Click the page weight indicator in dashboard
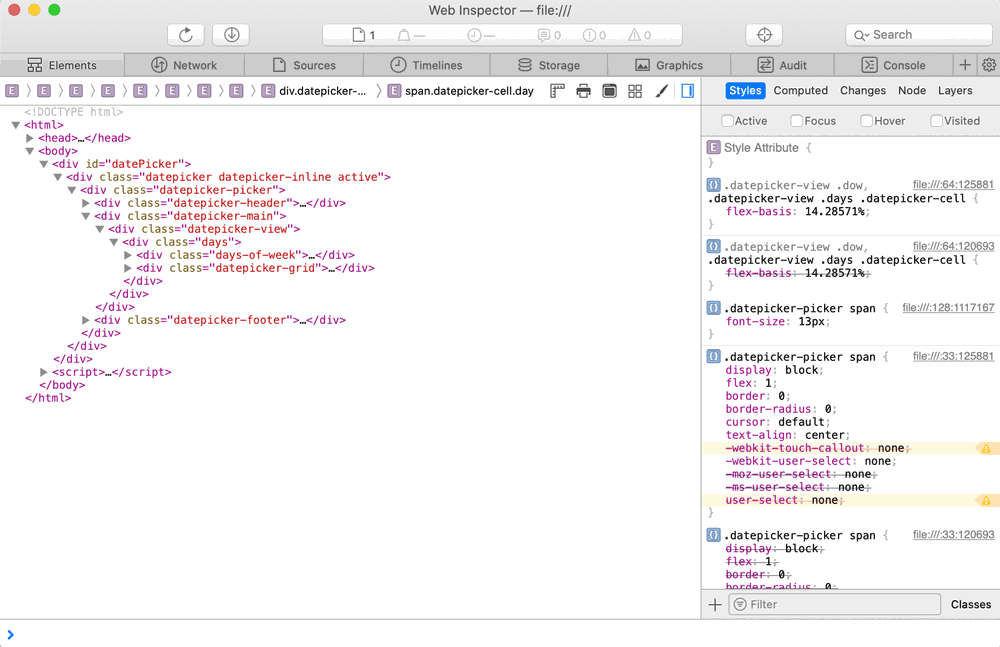 click(x=411, y=35)
